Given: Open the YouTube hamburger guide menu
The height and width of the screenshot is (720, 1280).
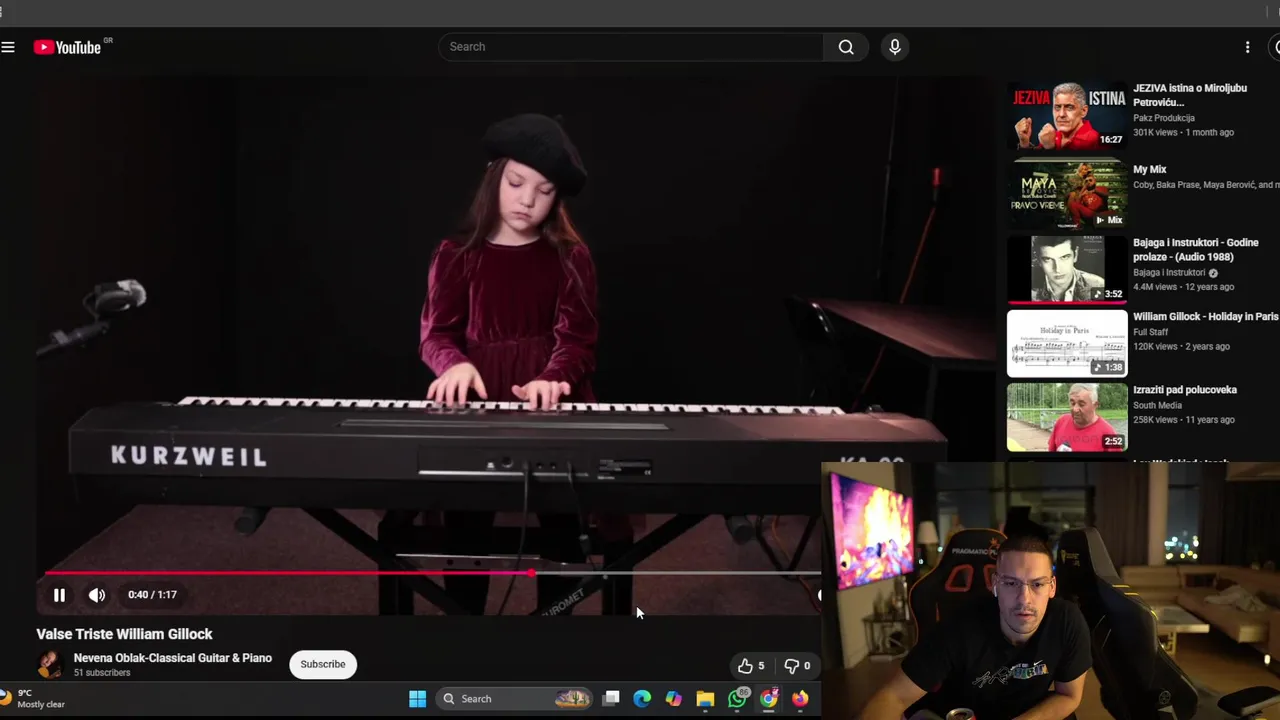Looking at the screenshot, I should tap(8, 47).
